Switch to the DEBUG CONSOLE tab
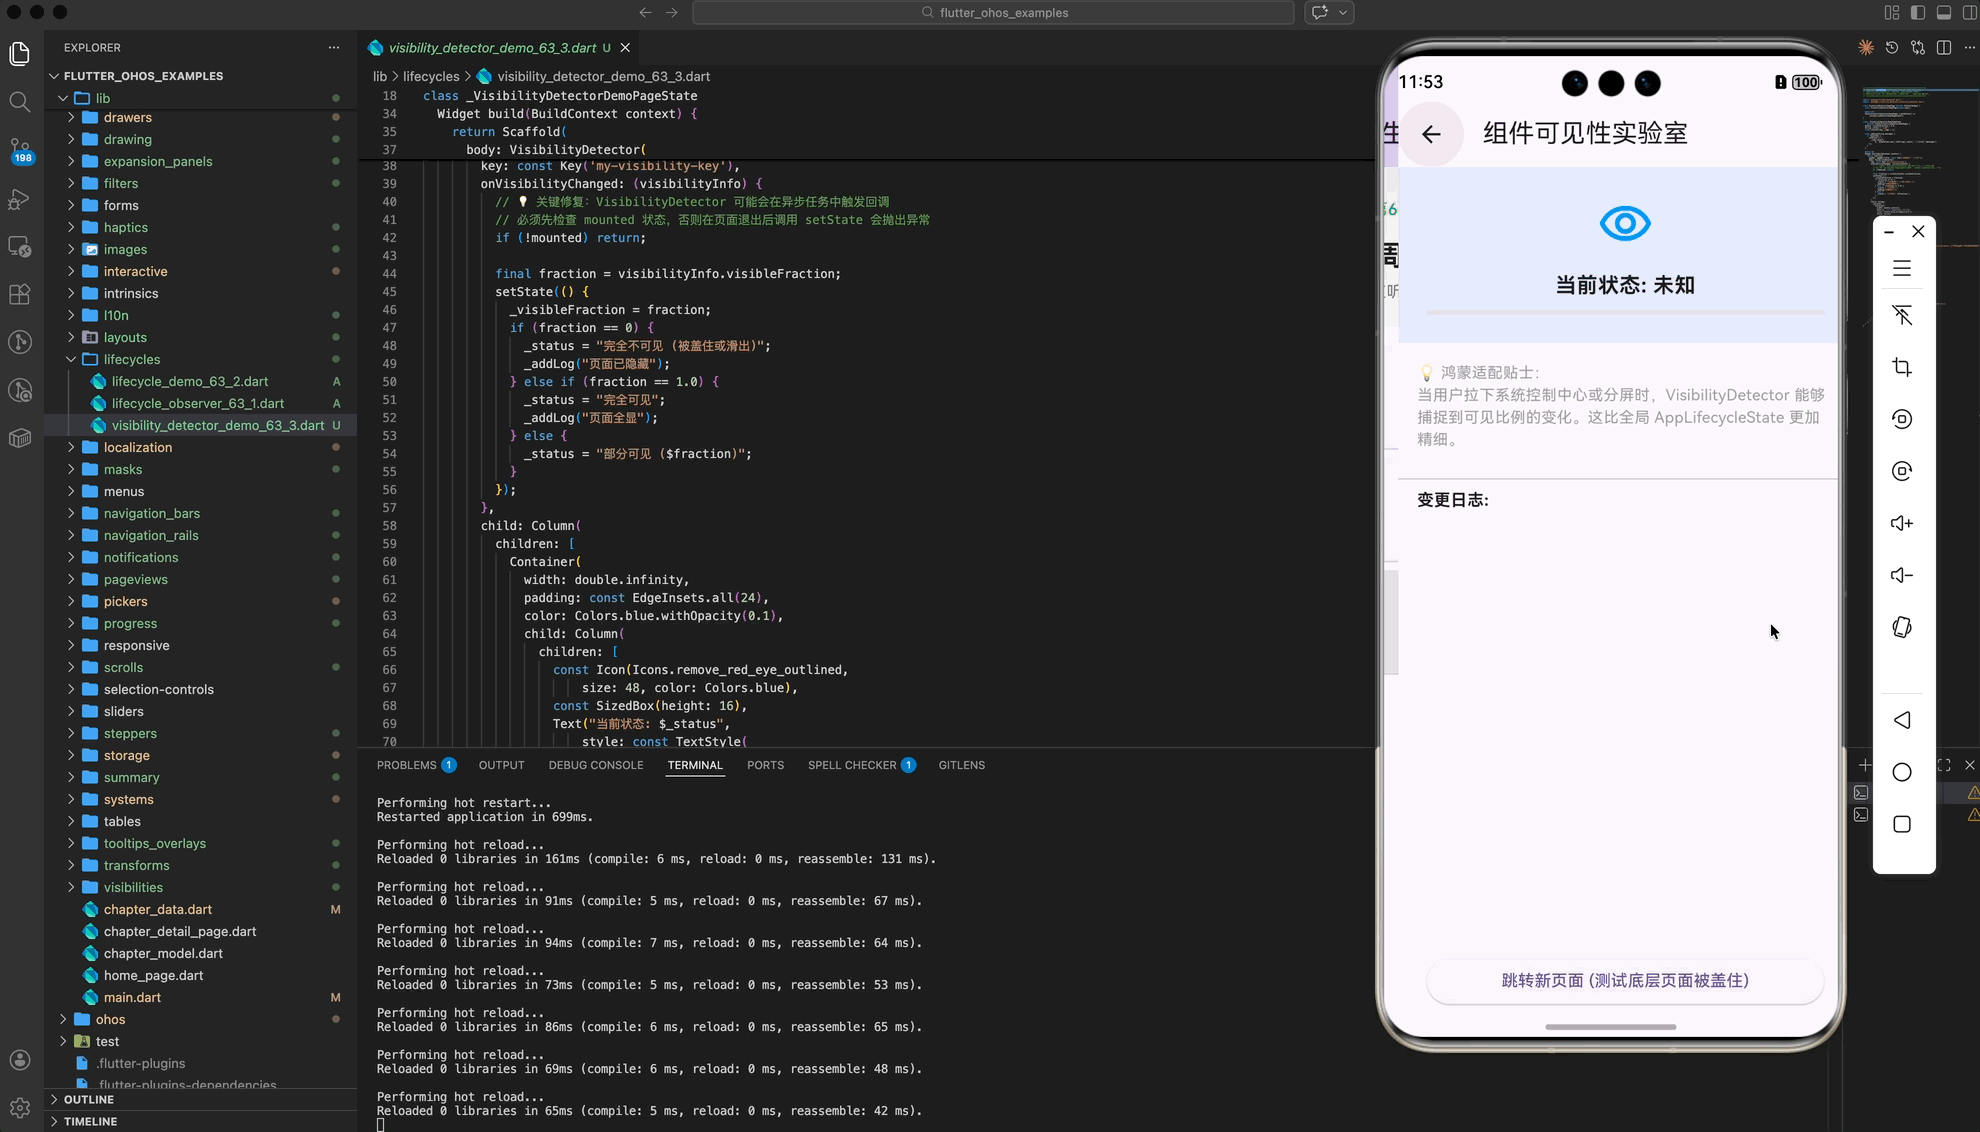Viewport: 1980px width, 1132px height. (595, 765)
